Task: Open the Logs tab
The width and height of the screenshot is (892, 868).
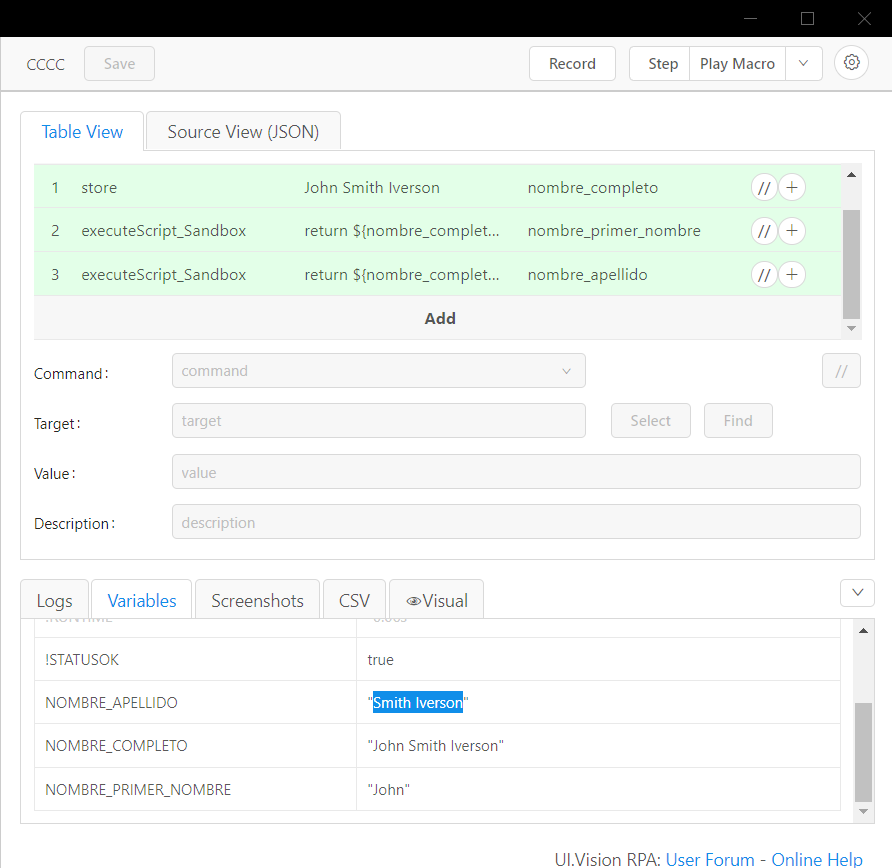Action: click(54, 601)
